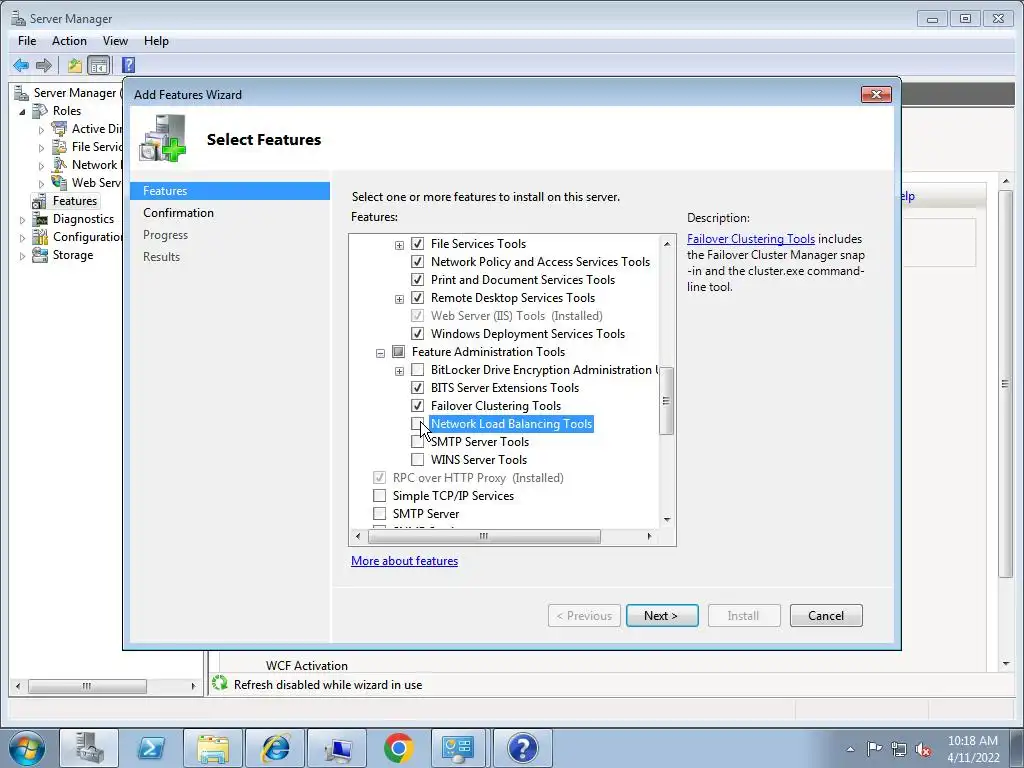Click the Storage node icon
Screen dimensions: 1024x768
(x=40, y=255)
